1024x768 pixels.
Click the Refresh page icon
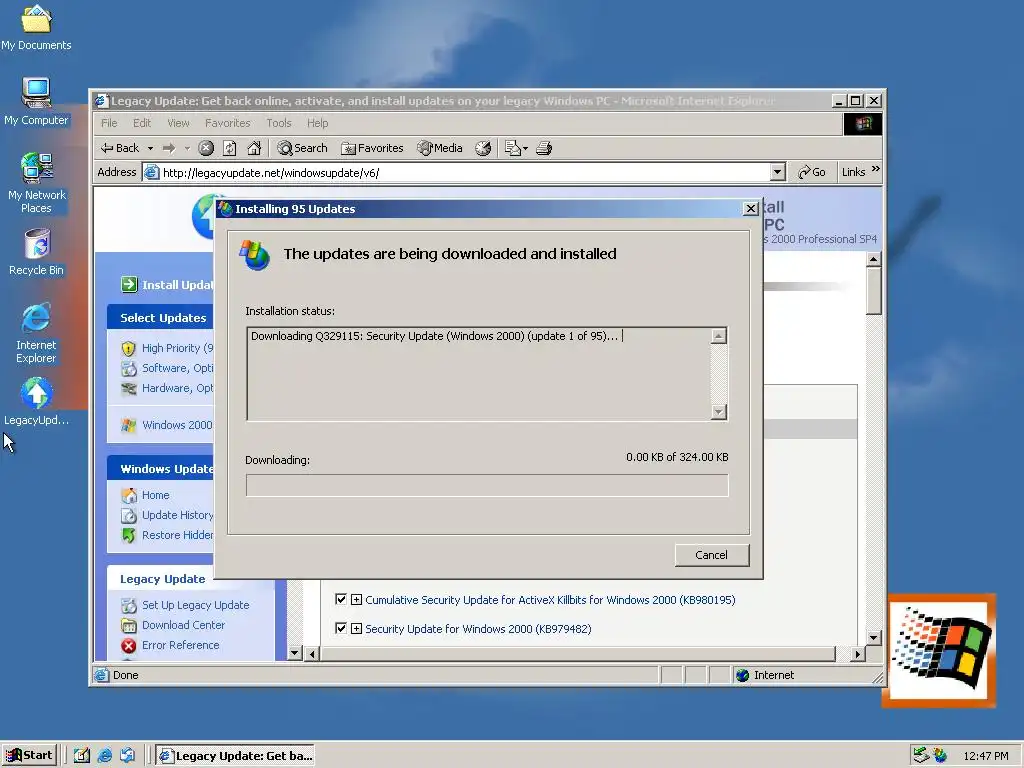(x=230, y=148)
